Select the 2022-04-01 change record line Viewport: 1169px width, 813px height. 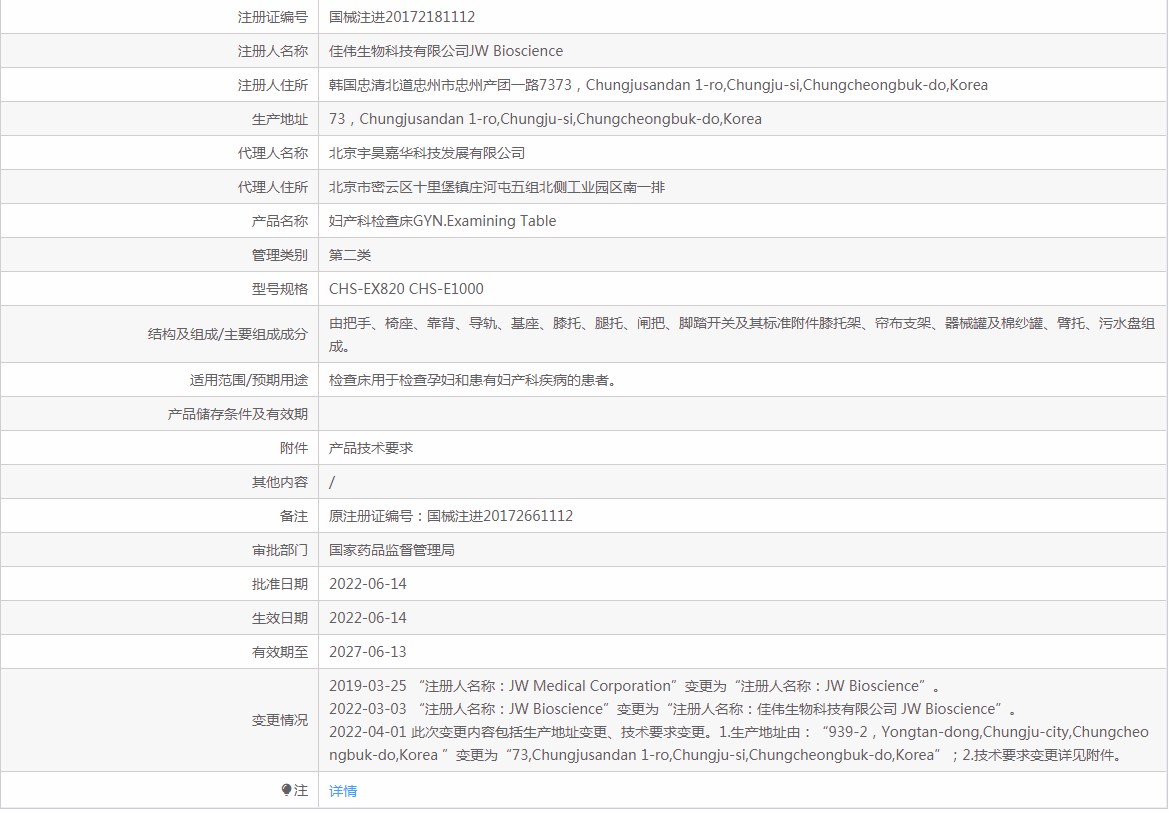(739, 743)
